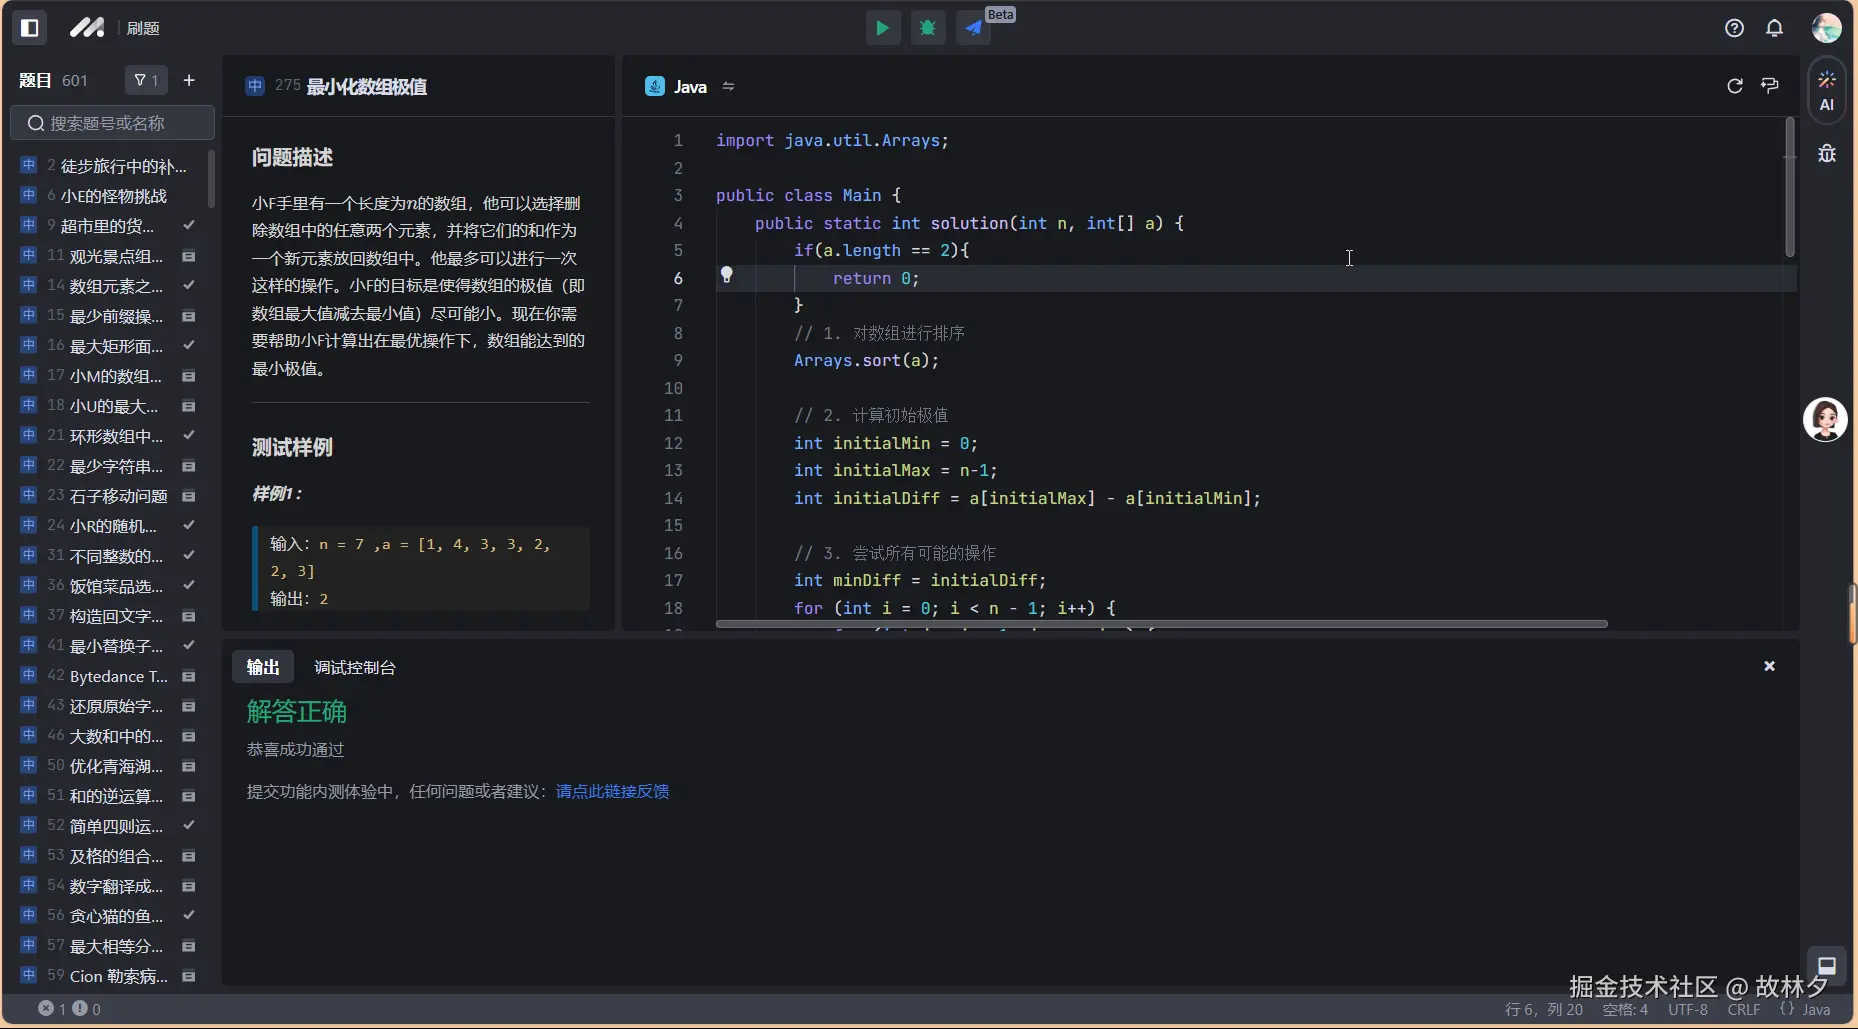Viewport: 1858px width, 1029px height.
Task: Open the help question mark icon
Action: point(1734,28)
